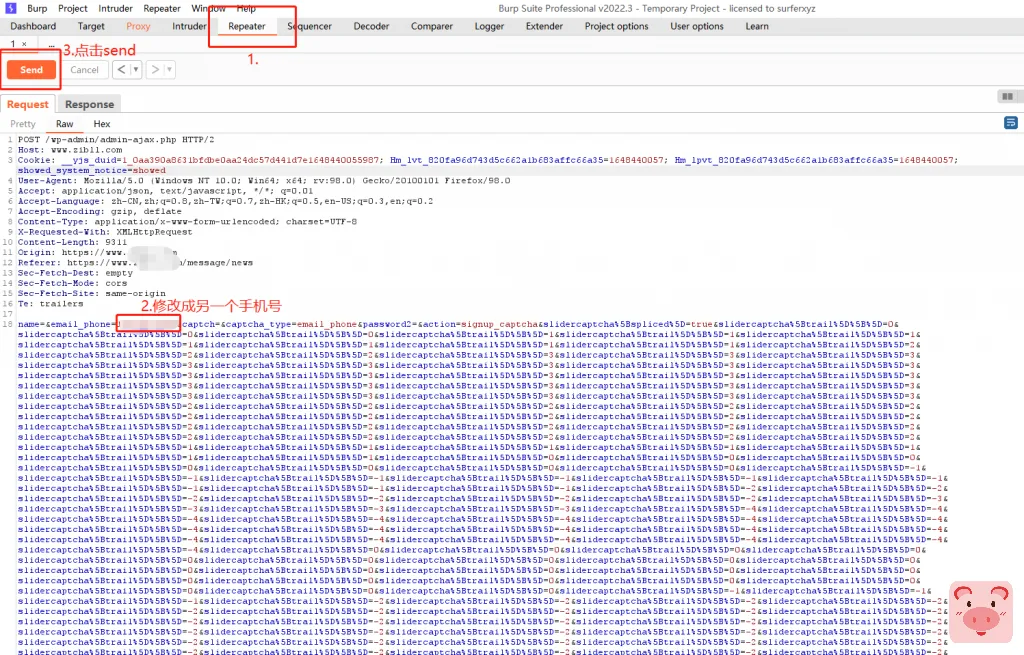Switch to the Proxy tab
This screenshot has width=1024, height=655.
point(138,26)
